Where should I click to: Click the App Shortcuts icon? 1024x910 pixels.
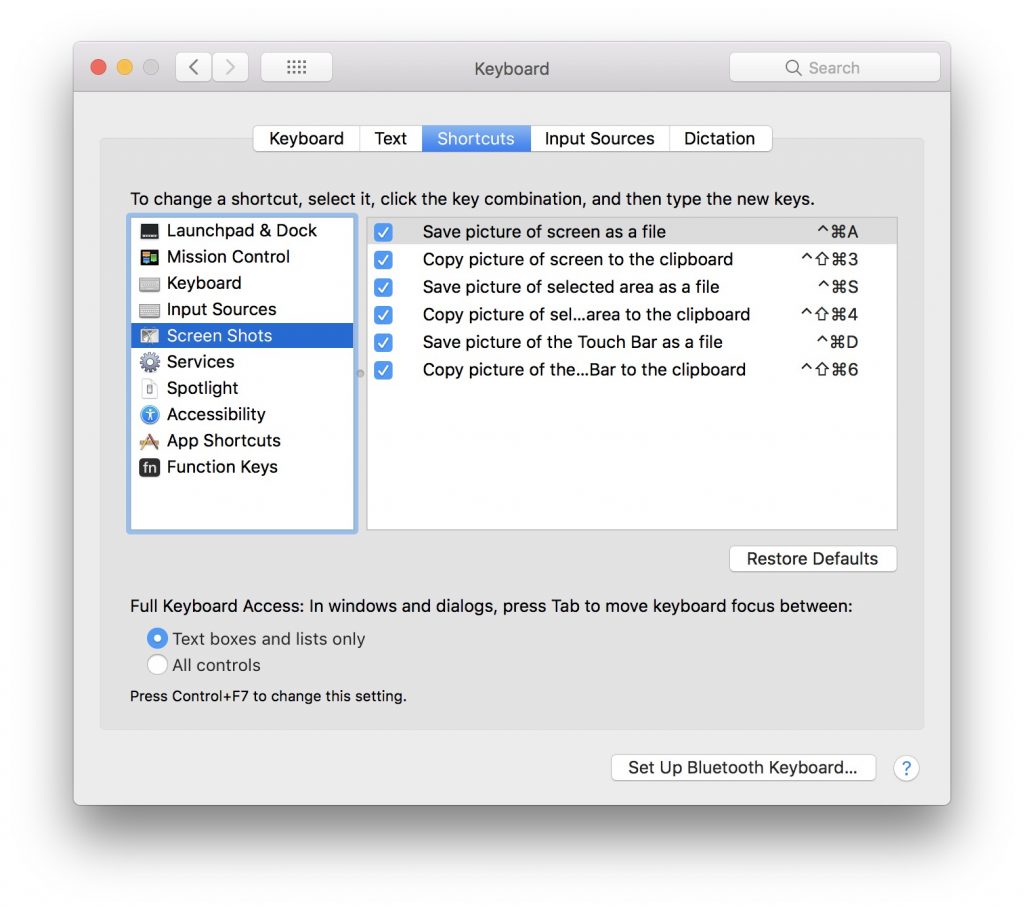(x=150, y=441)
